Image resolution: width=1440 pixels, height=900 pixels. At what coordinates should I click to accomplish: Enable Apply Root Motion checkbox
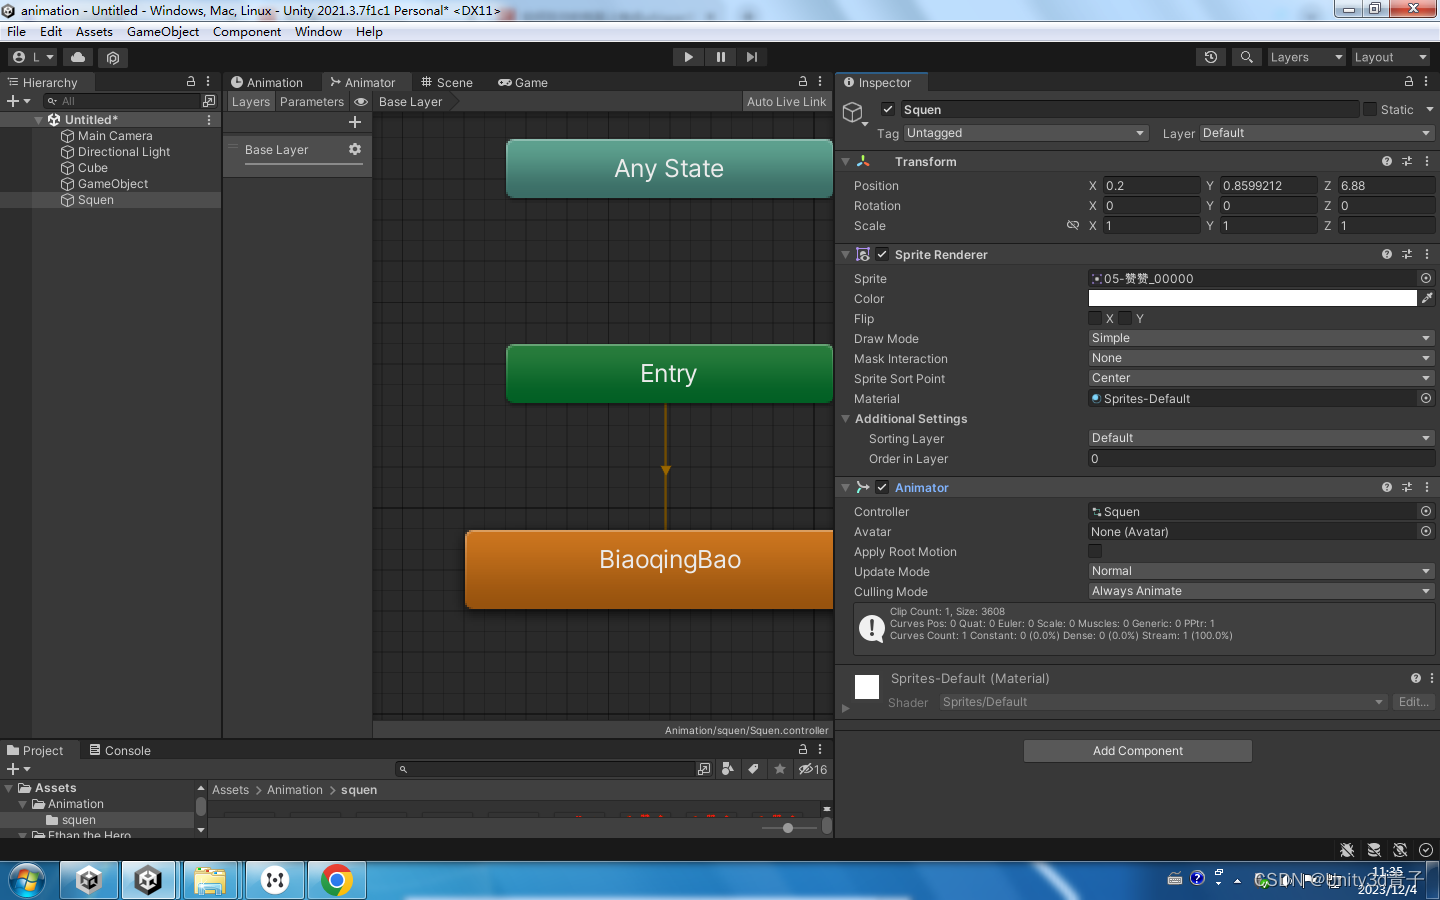[x=1095, y=551]
